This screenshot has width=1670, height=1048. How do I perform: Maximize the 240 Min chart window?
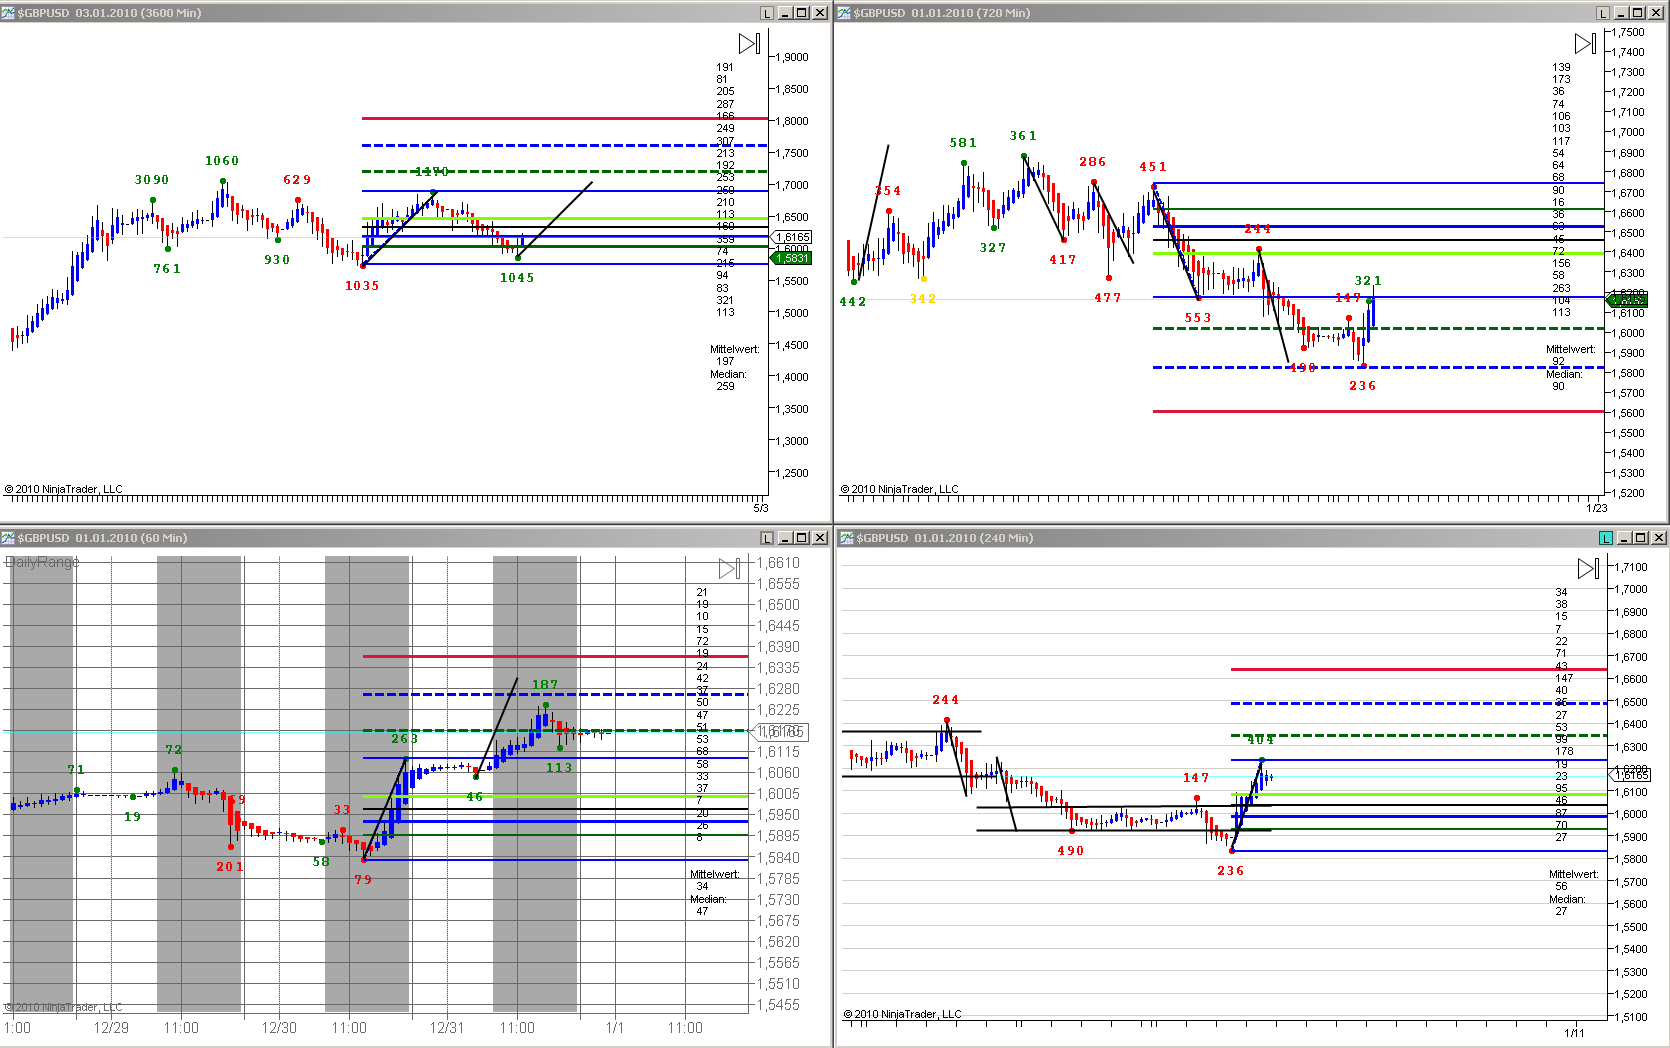[x=1641, y=538]
